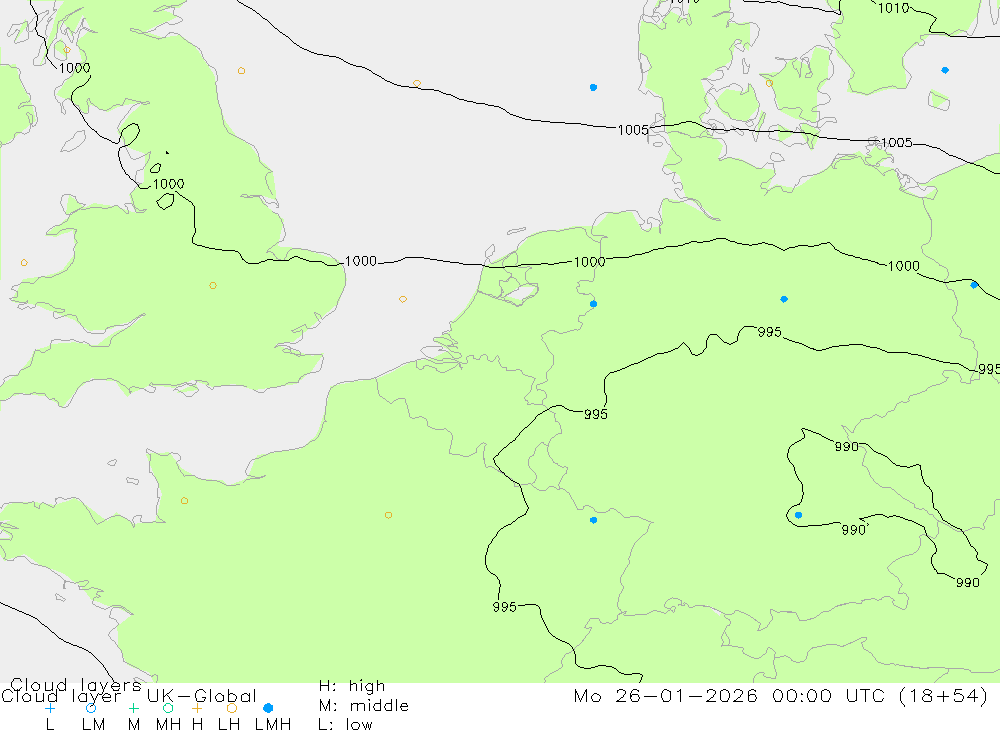Click the MH legend label text
Image resolution: width=1000 pixels, height=733 pixels.
point(168,725)
